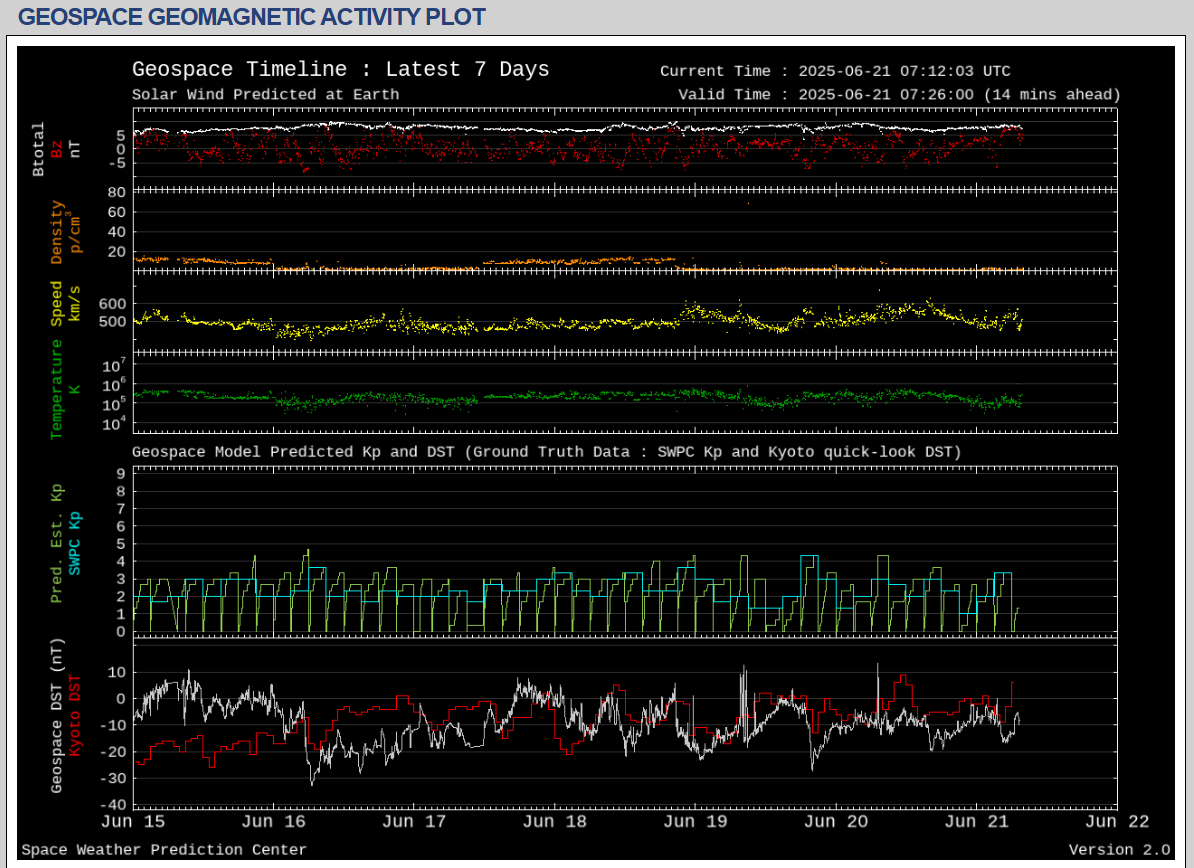Image resolution: width=1194 pixels, height=868 pixels.
Task: Click the Jun 22 date at the axis end
Action: tap(1117, 822)
